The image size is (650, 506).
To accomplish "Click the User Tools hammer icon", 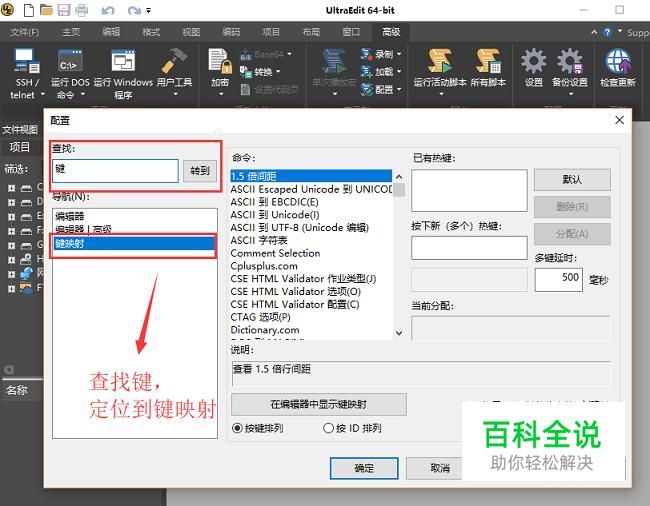I will 174,61.
